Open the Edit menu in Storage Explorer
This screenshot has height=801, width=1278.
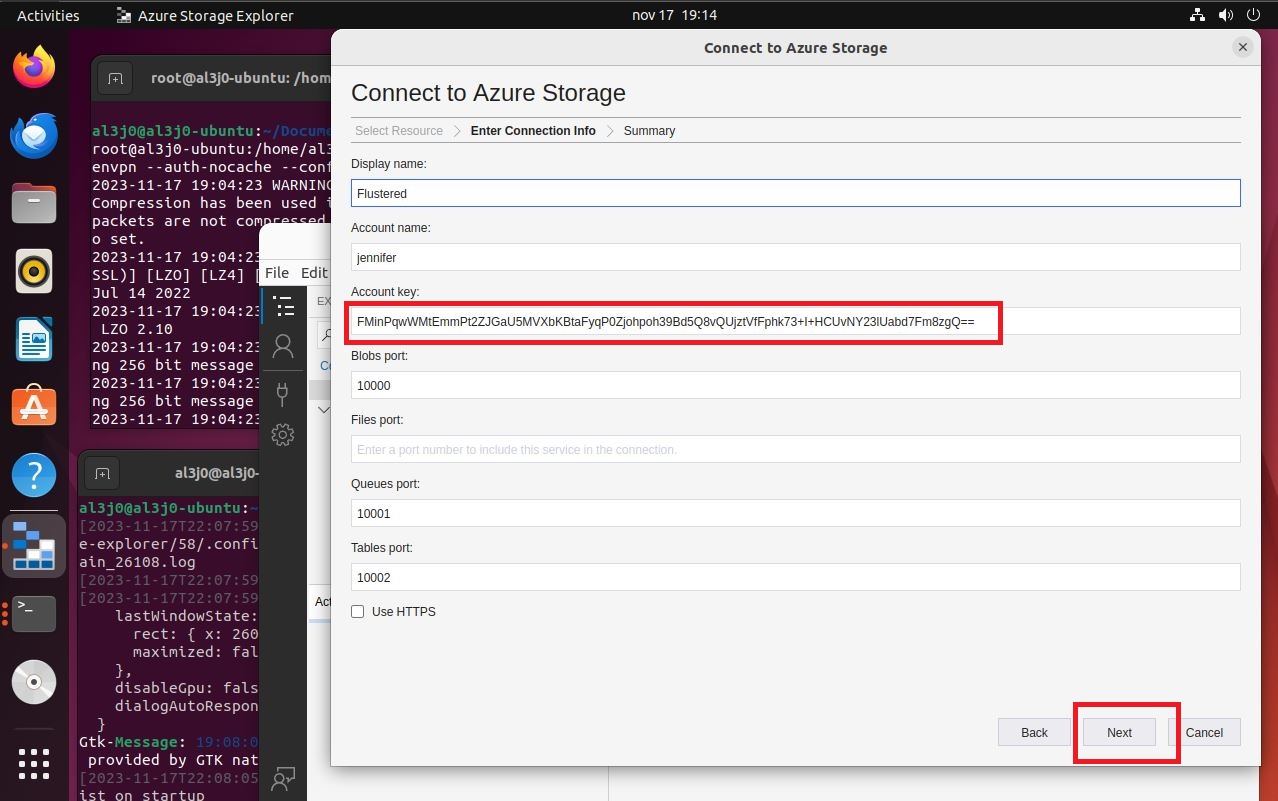coord(314,272)
